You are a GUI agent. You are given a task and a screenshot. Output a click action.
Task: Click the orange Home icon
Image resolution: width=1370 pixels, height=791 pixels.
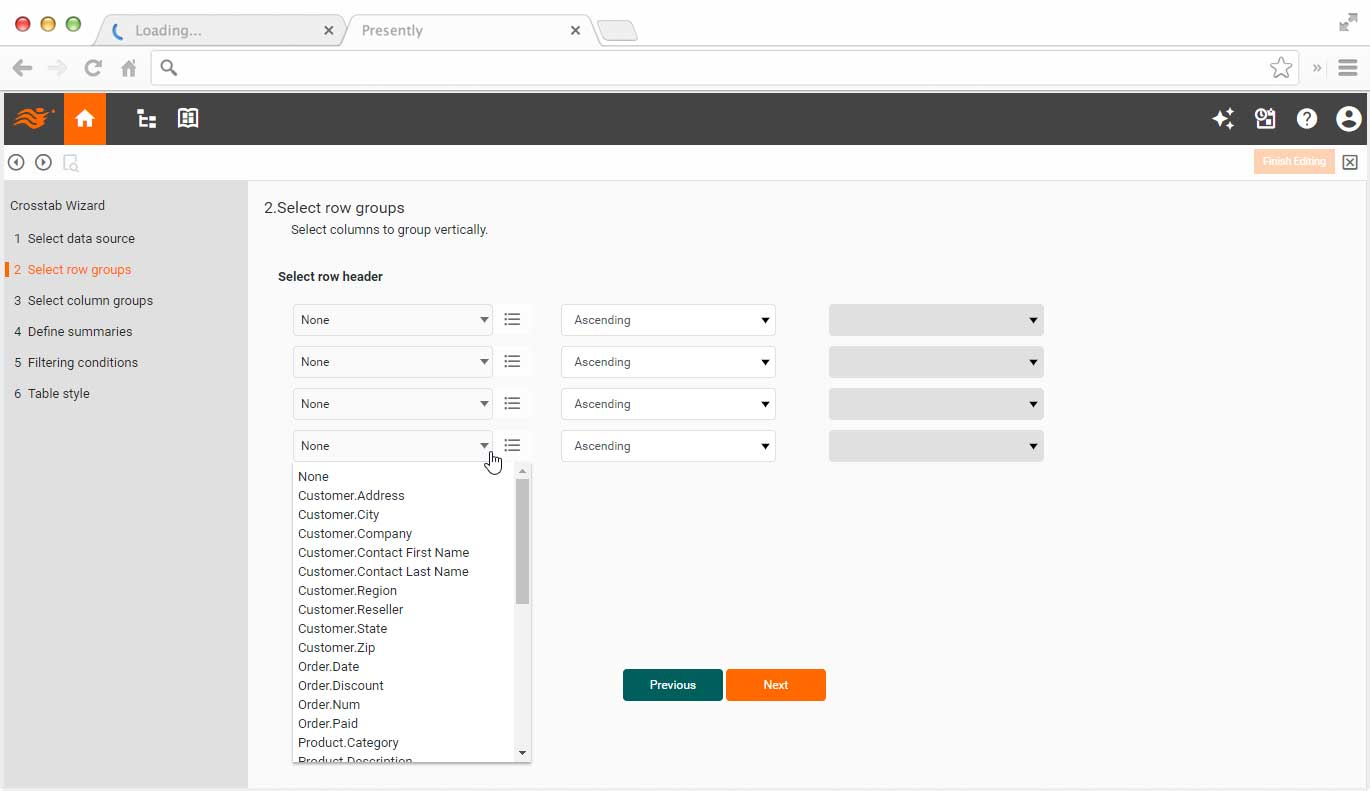[x=85, y=119]
